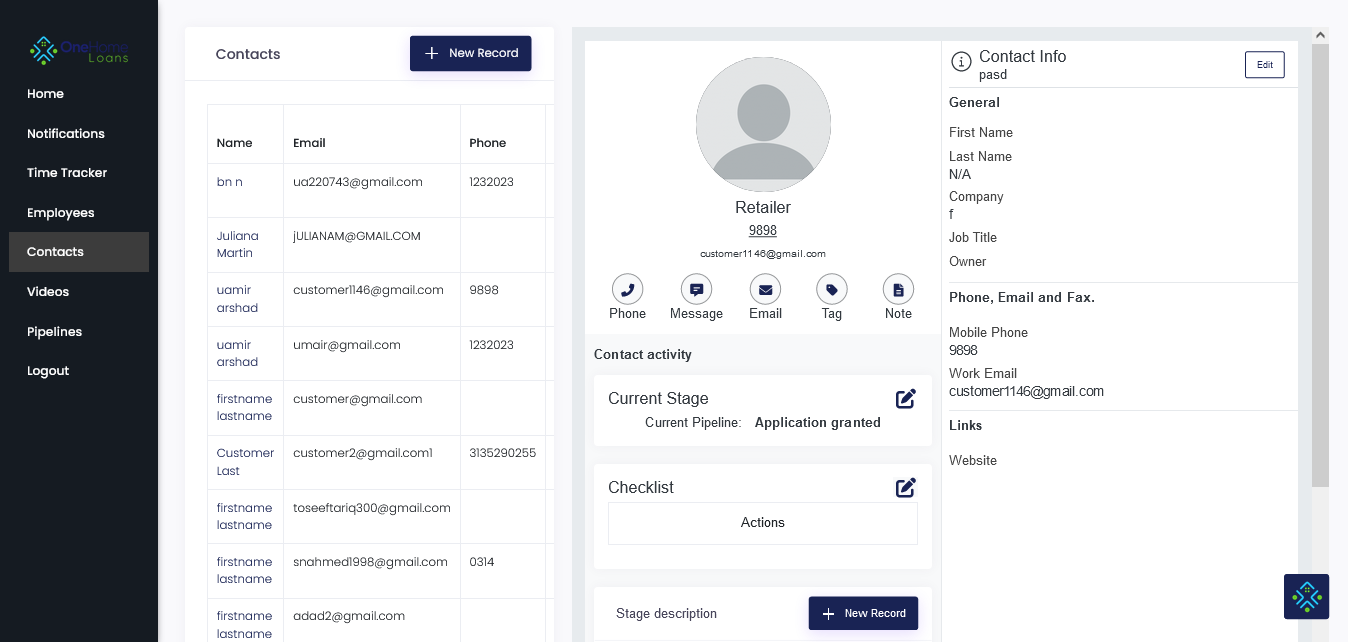Click the Tag action icon
This screenshot has height=642, width=1348.
coord(831,288)
